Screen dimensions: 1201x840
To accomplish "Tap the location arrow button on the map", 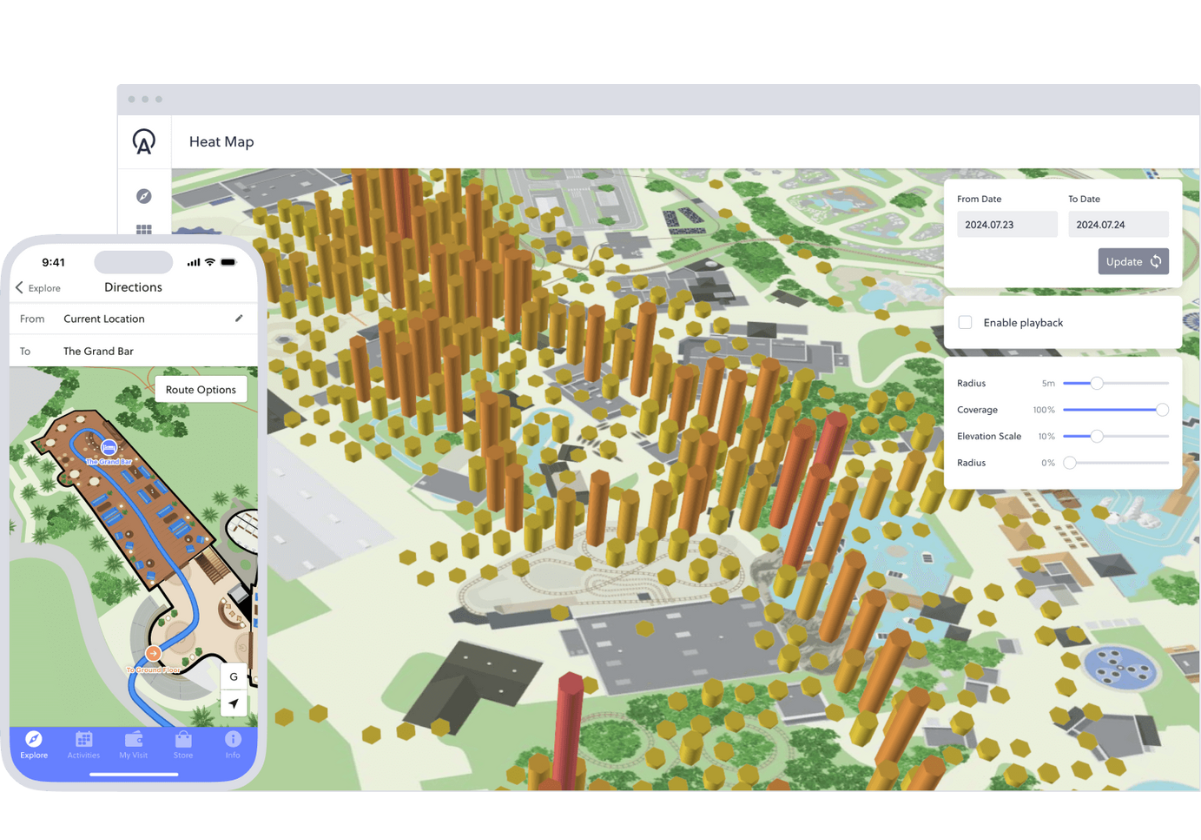I will tap(234, 704).
